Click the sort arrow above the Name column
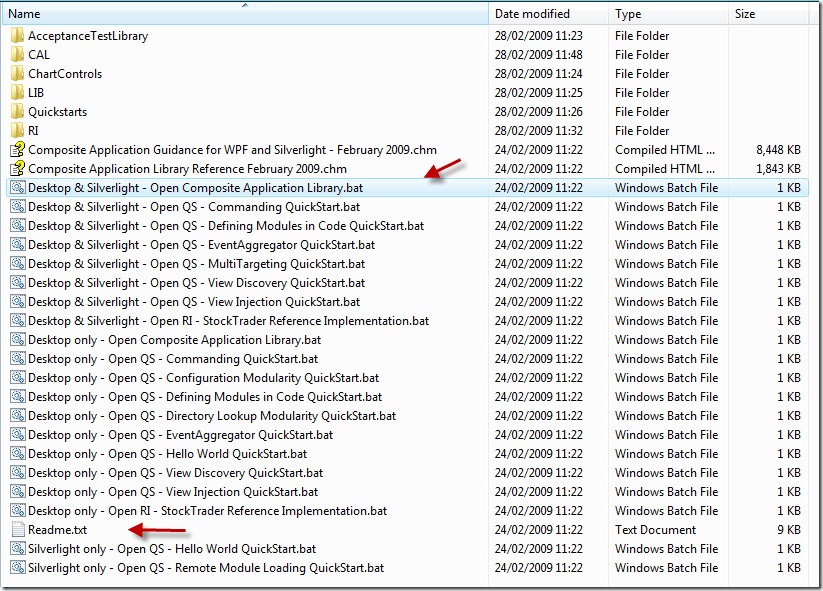 pos(245,5)
